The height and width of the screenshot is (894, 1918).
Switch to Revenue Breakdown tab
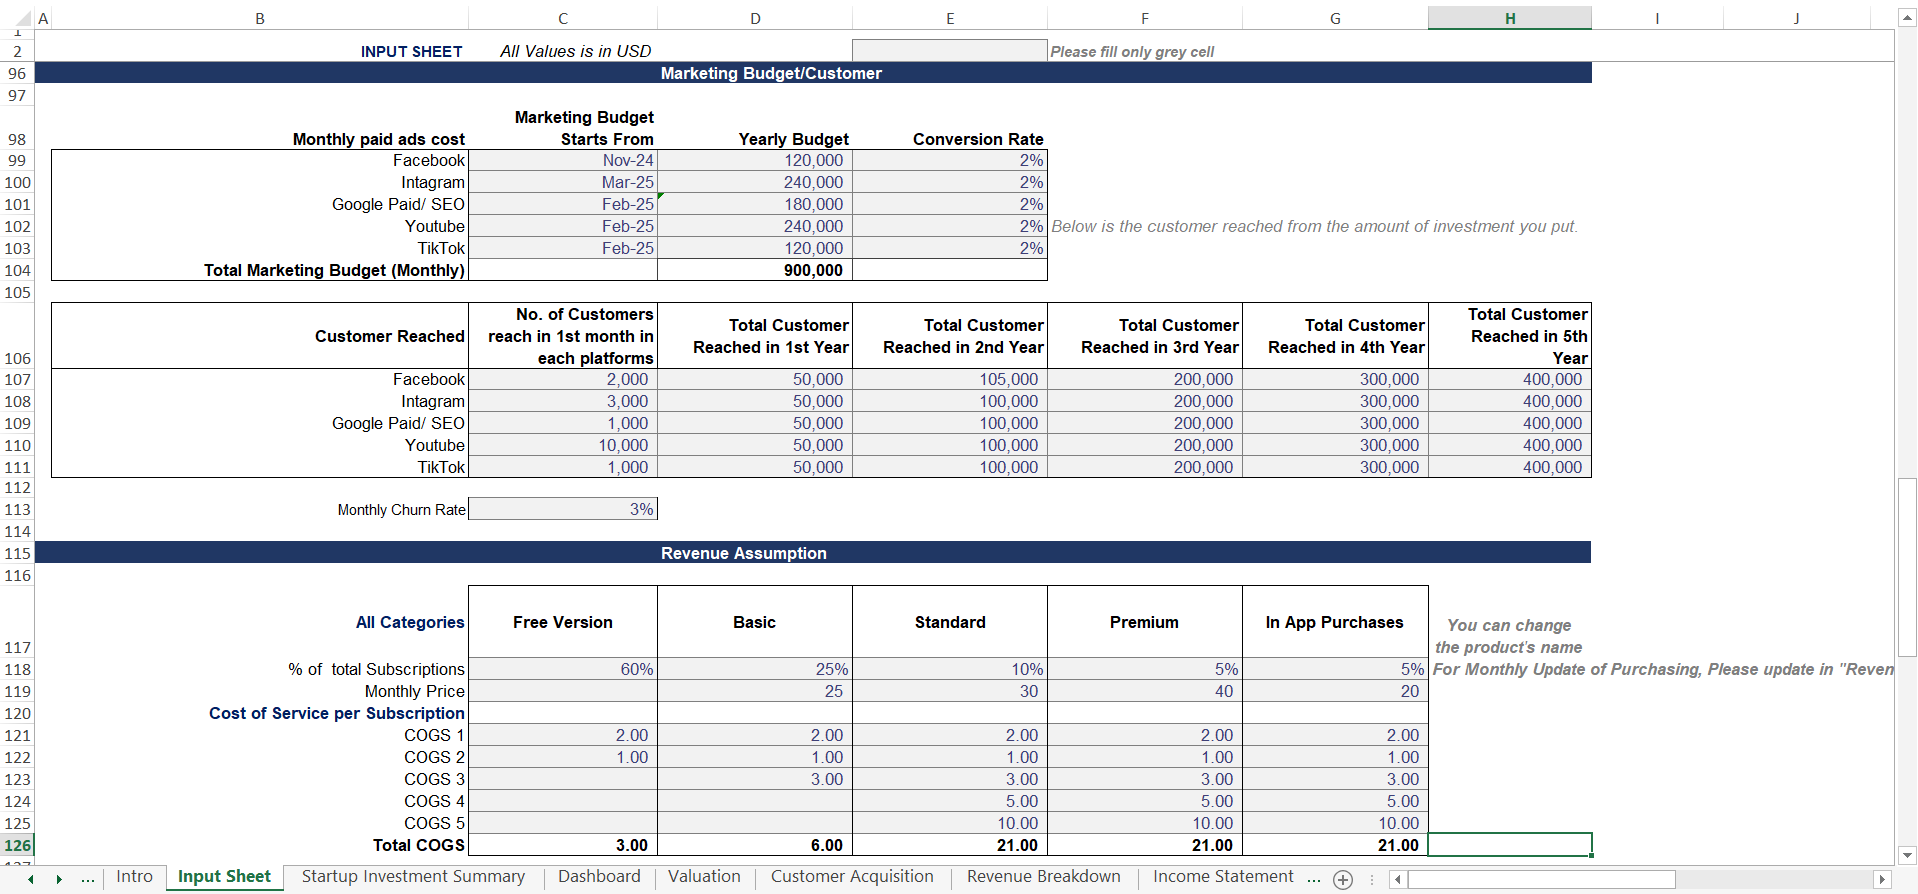point(1043,877)
